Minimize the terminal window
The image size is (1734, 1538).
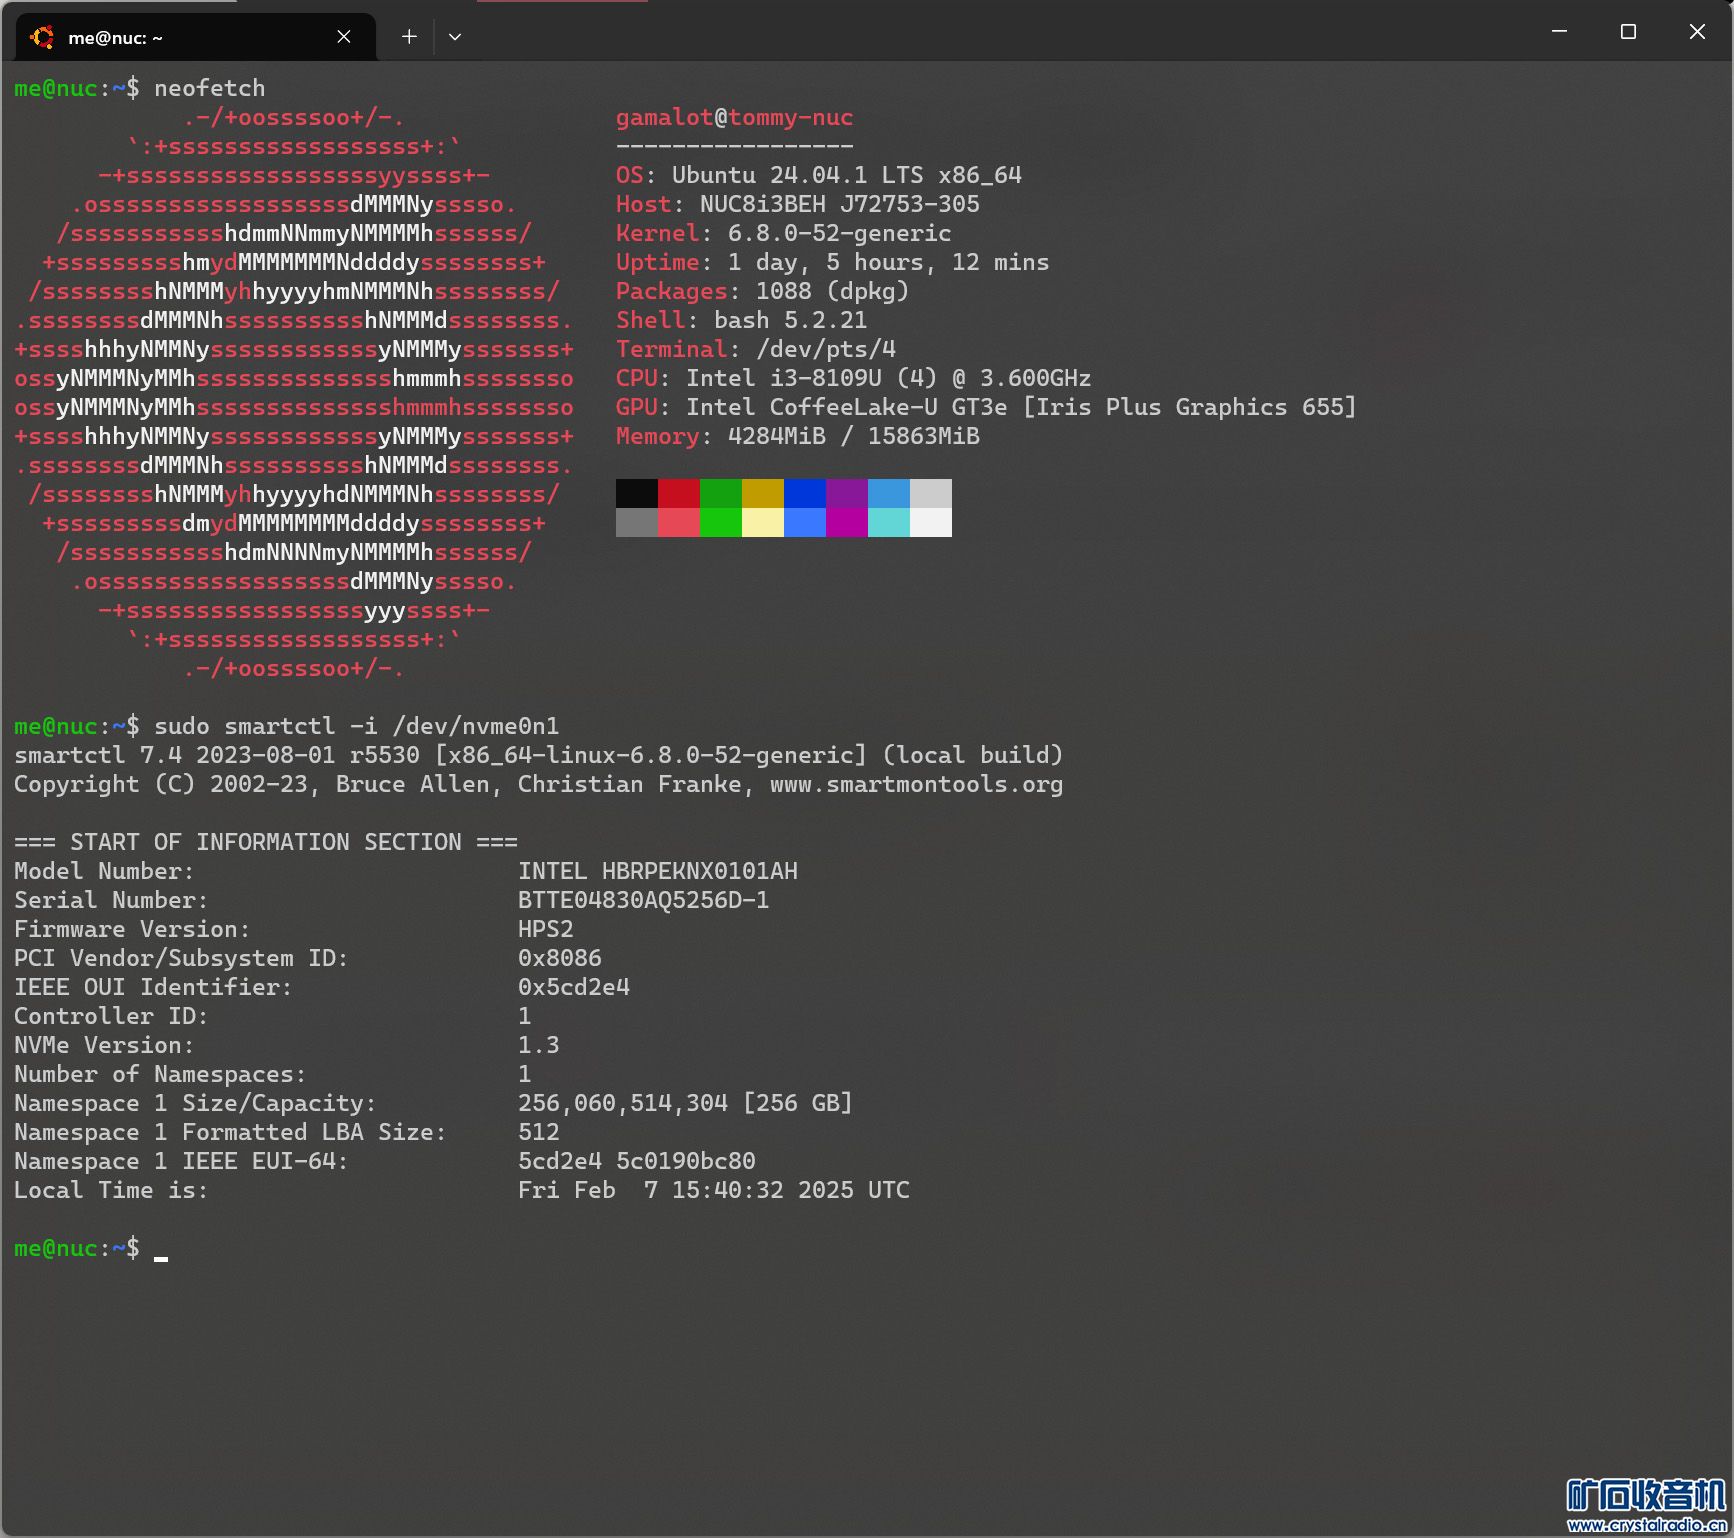(1558, 32)
